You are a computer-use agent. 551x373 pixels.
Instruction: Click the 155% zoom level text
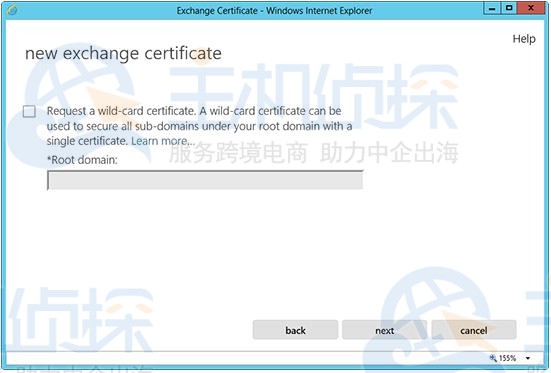tap(507, 358)
